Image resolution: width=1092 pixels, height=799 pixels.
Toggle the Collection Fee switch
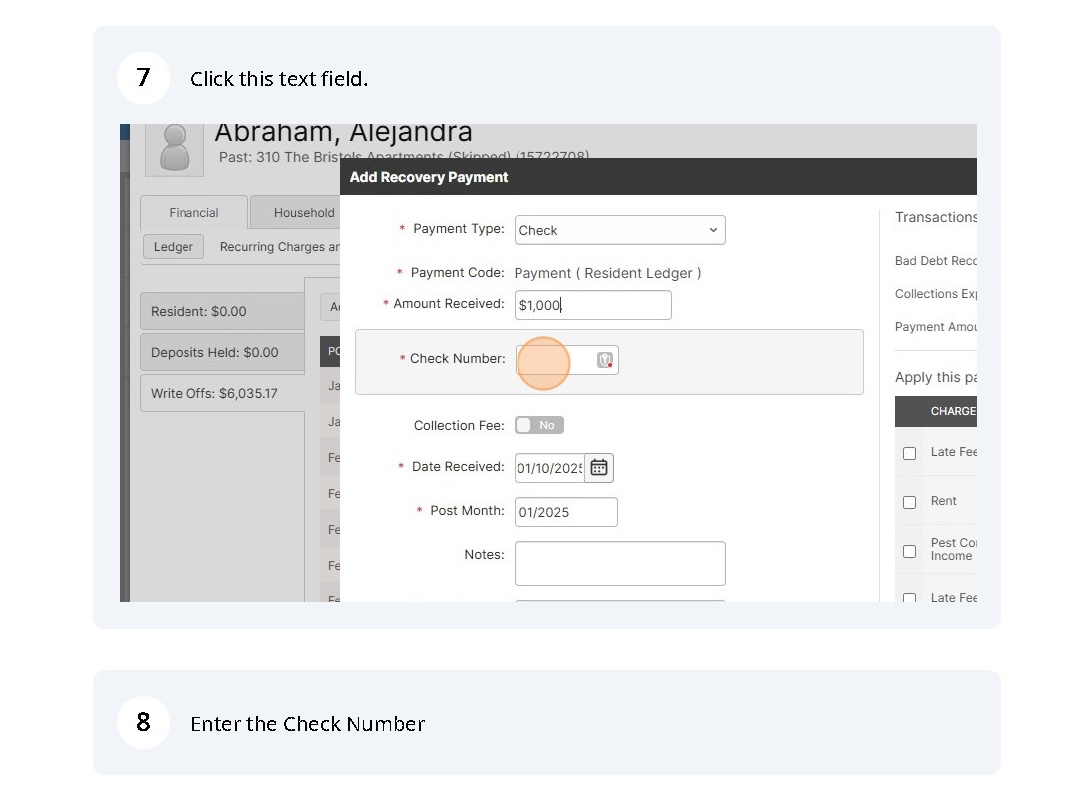coord(539,425)
